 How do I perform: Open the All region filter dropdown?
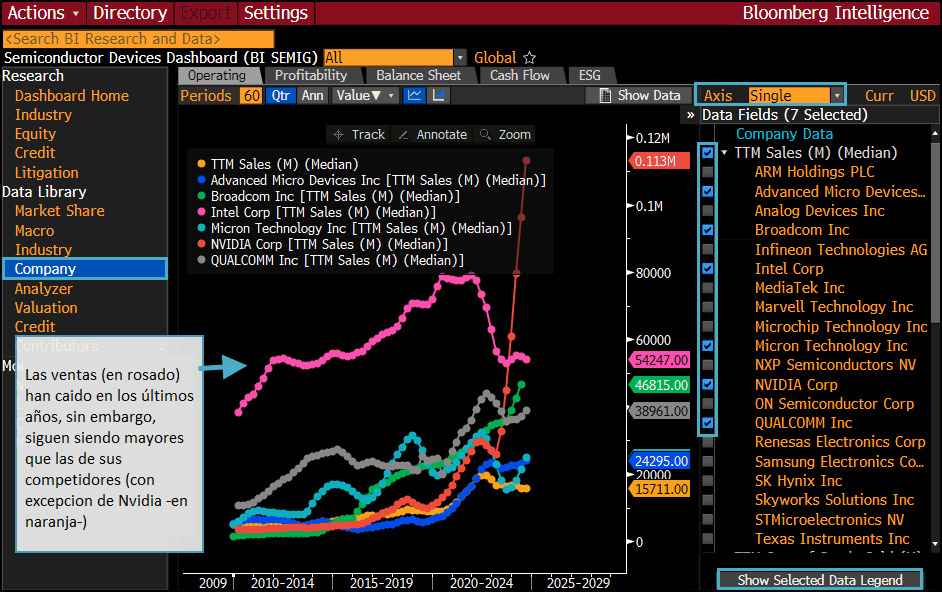click(395, 58)
